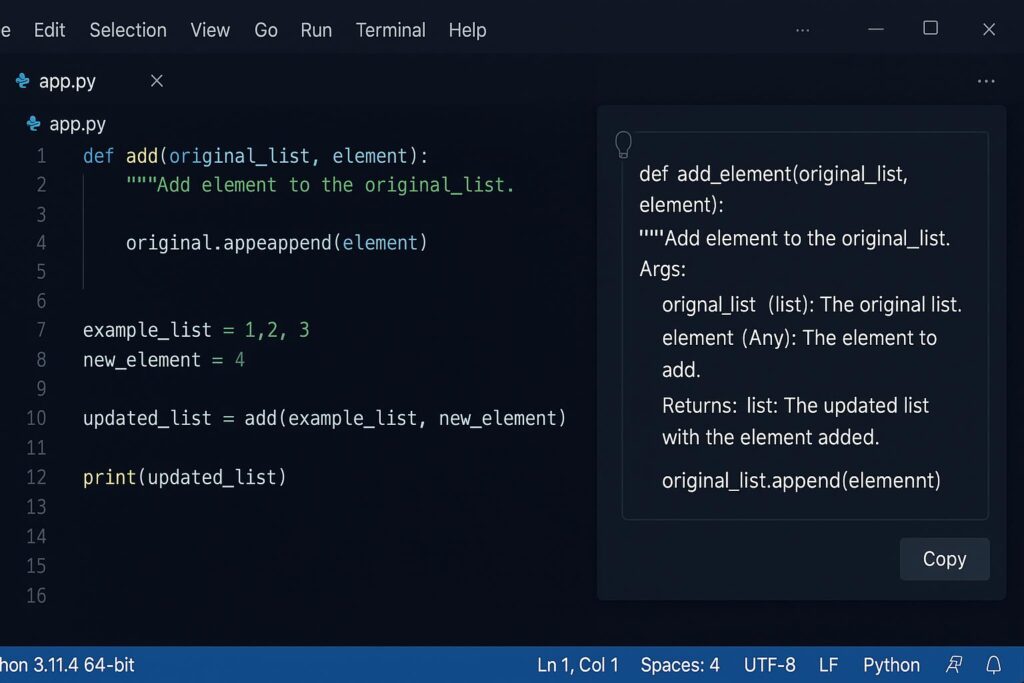Click line number 12 in the gutter
1024x683 pixels.
tap(36, 477)
